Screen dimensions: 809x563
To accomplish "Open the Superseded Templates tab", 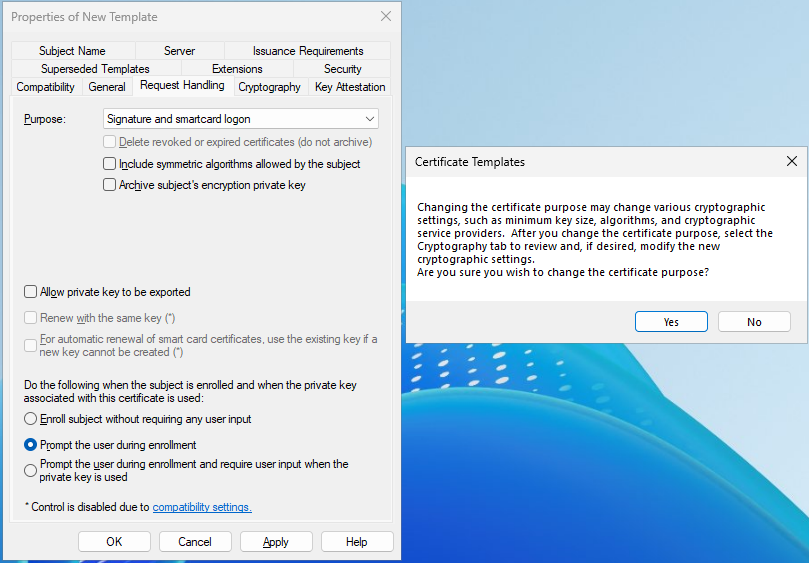I will 95,69.
